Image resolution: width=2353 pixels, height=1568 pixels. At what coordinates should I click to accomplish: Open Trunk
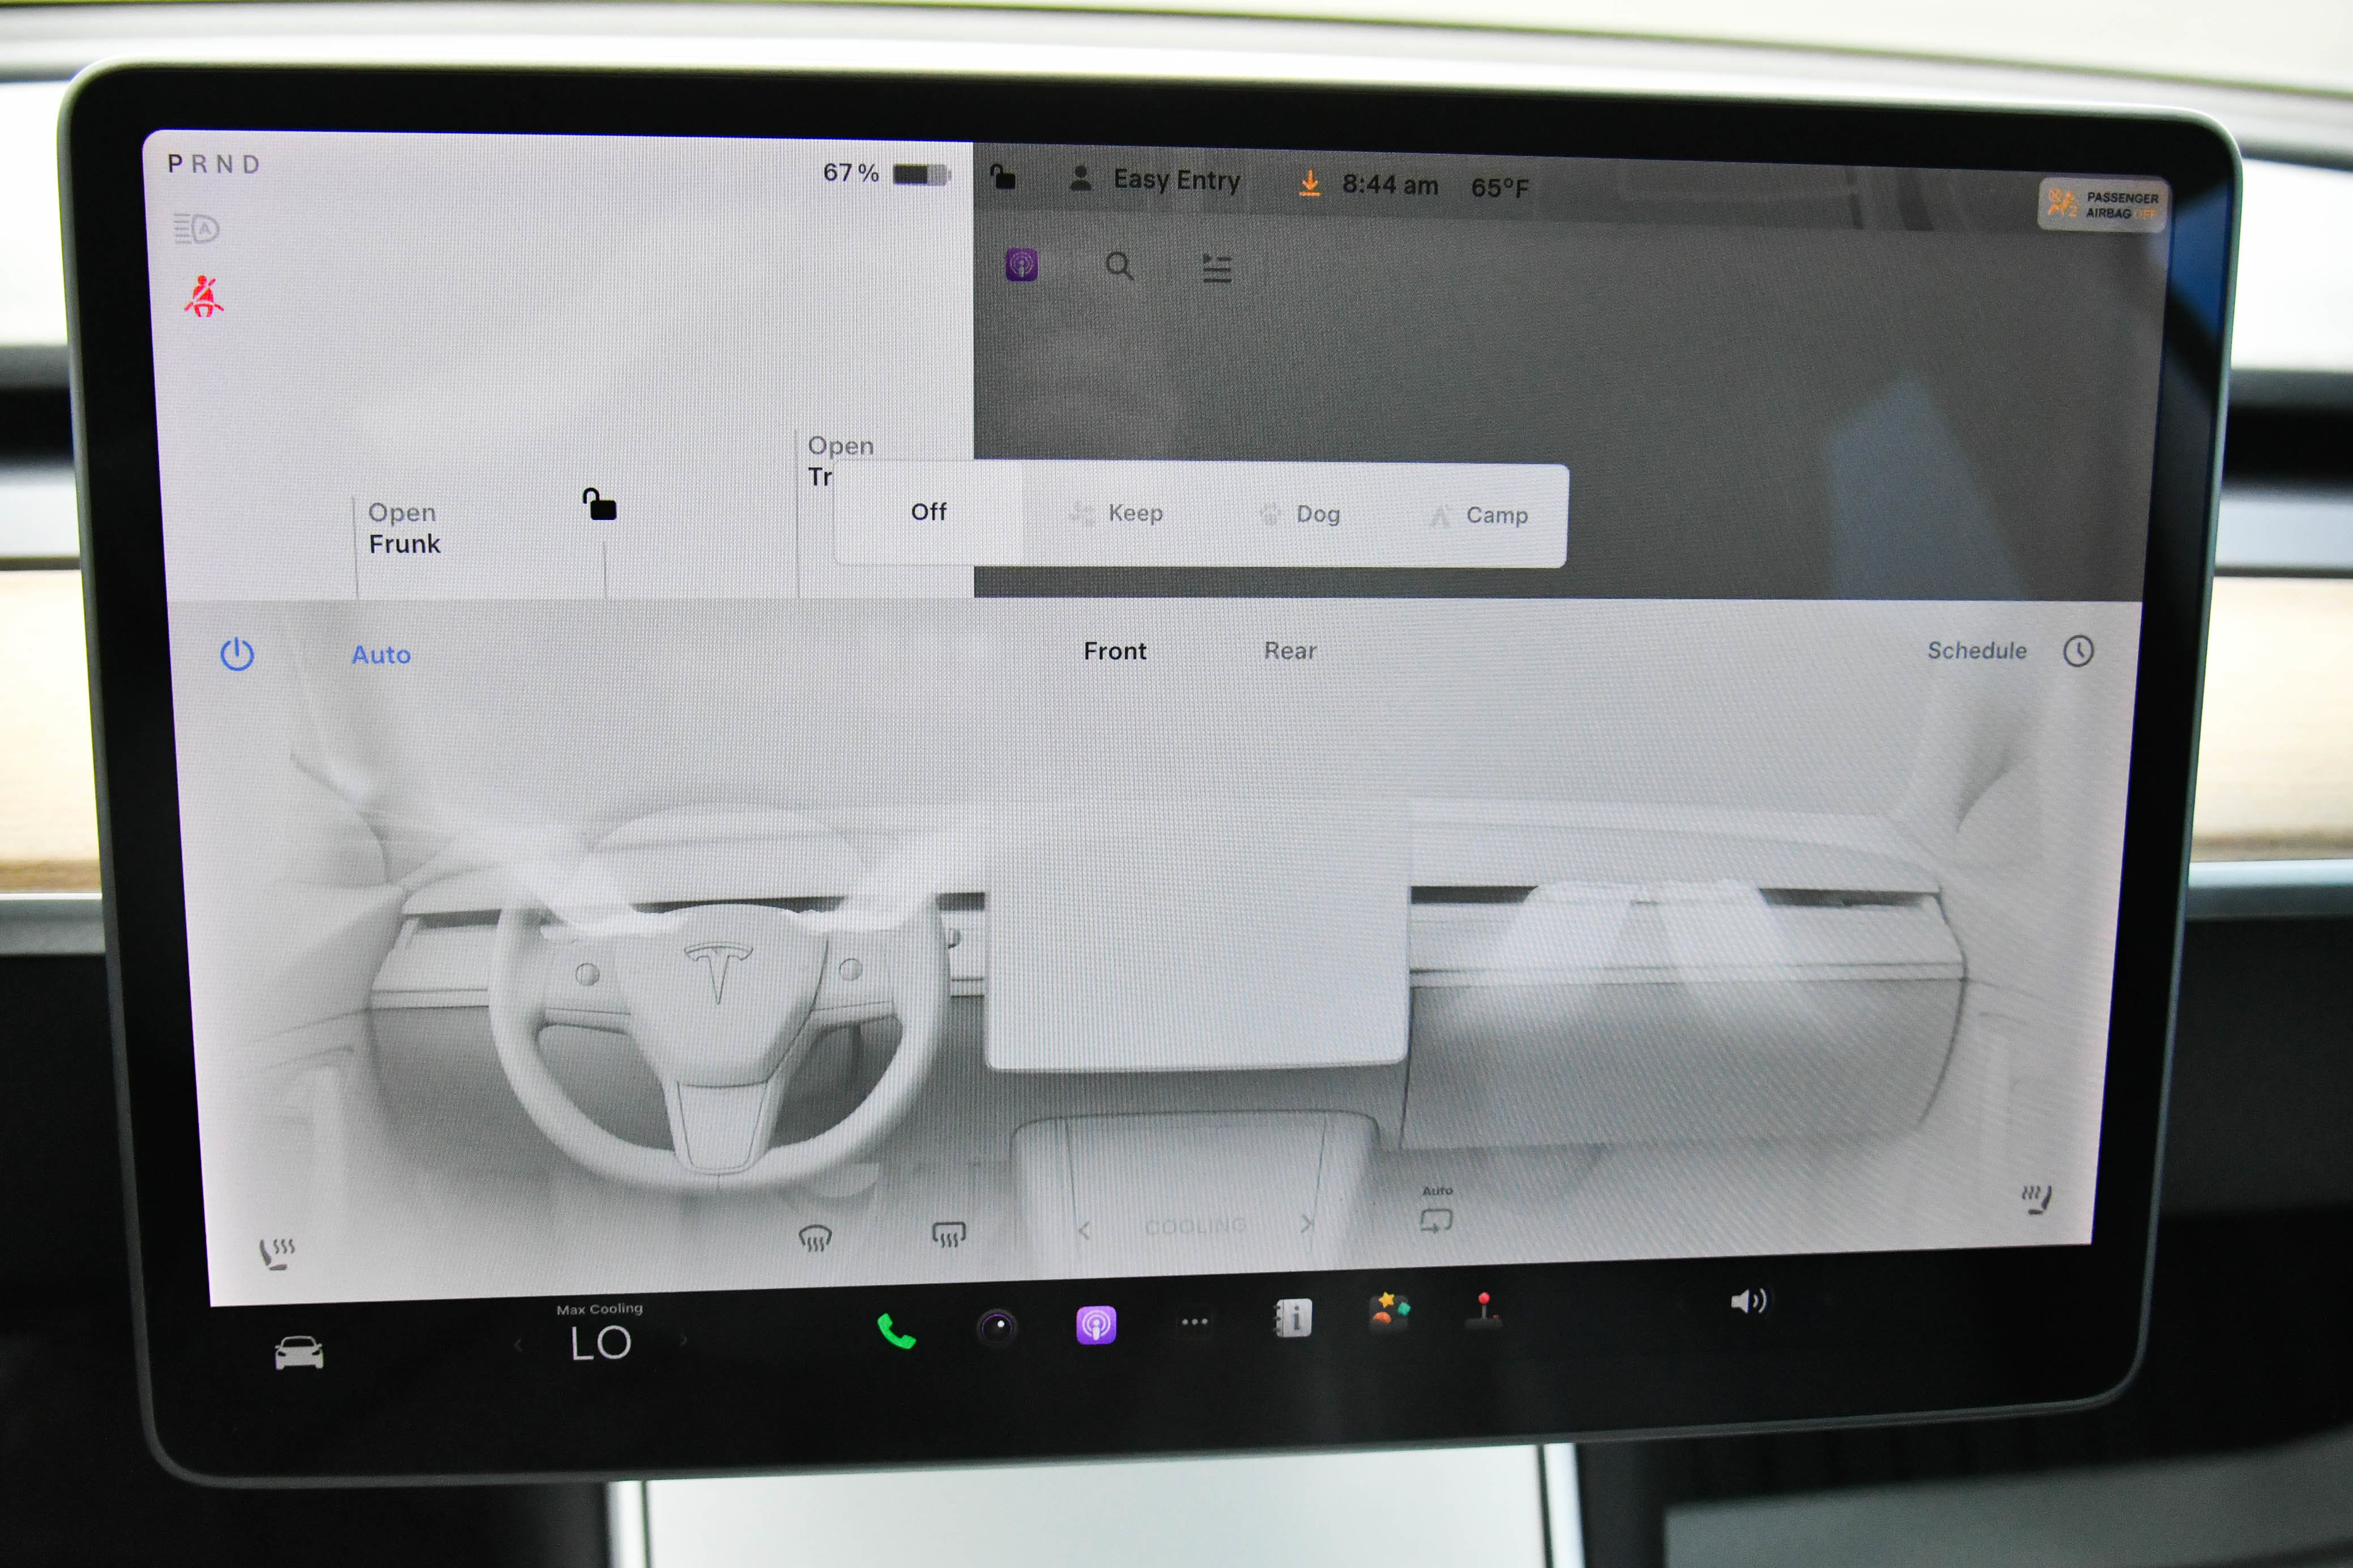coord(840,461)
